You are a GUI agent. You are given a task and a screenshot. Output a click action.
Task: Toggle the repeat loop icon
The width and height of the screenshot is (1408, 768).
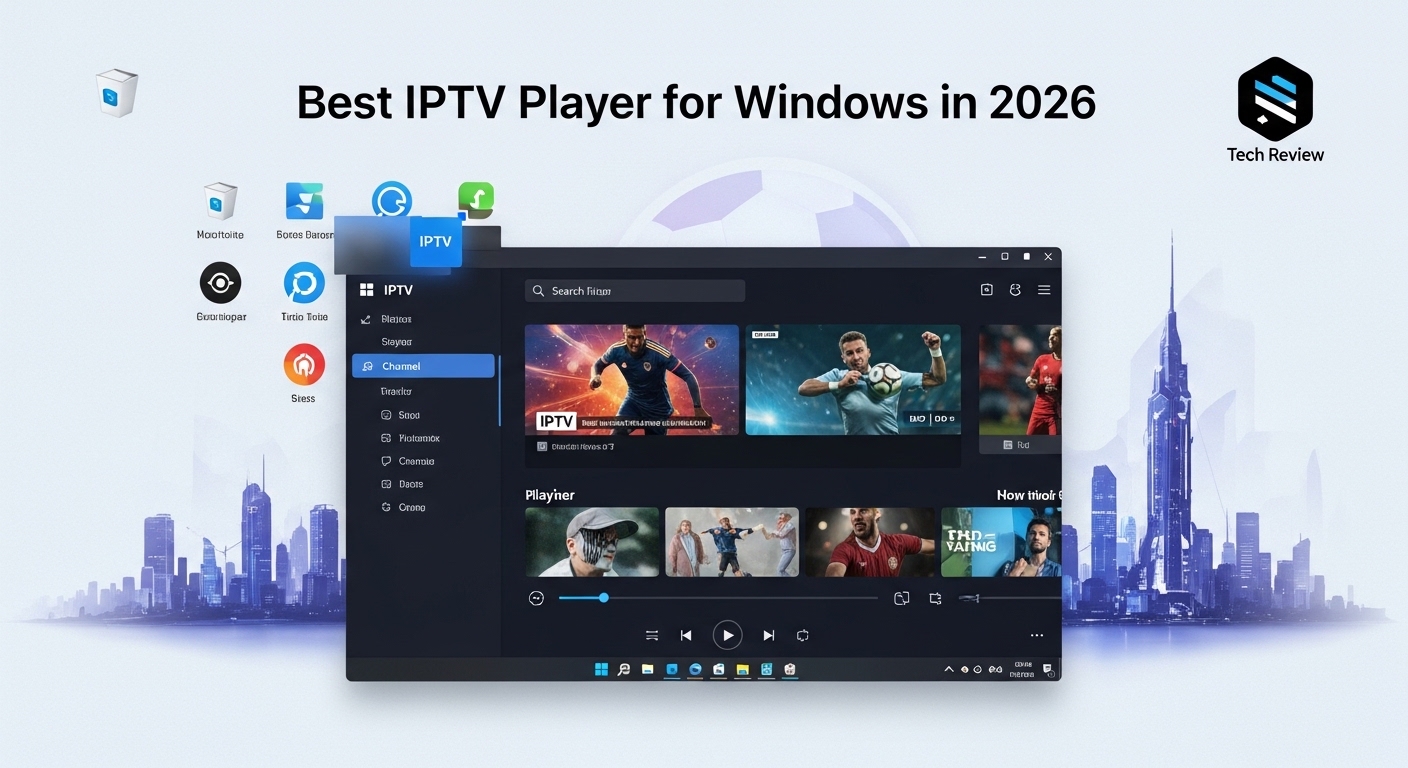[x=802, y=635]
